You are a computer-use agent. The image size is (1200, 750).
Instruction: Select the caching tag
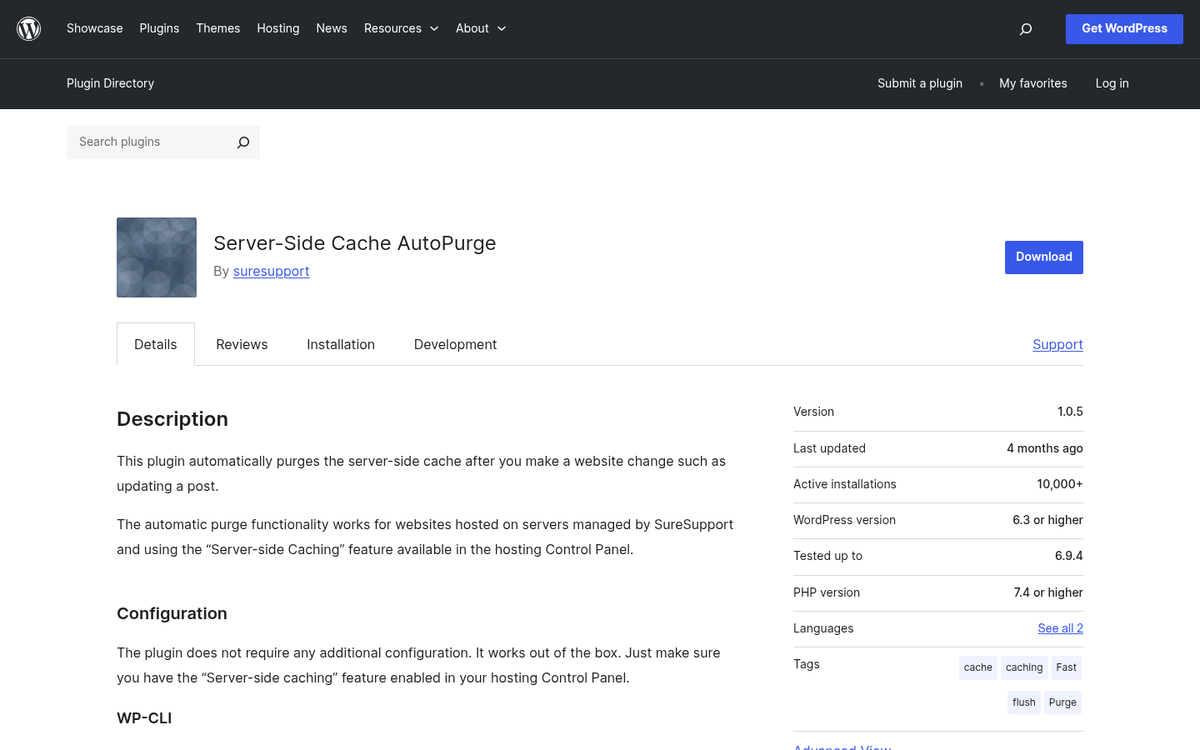(1023, 667)
